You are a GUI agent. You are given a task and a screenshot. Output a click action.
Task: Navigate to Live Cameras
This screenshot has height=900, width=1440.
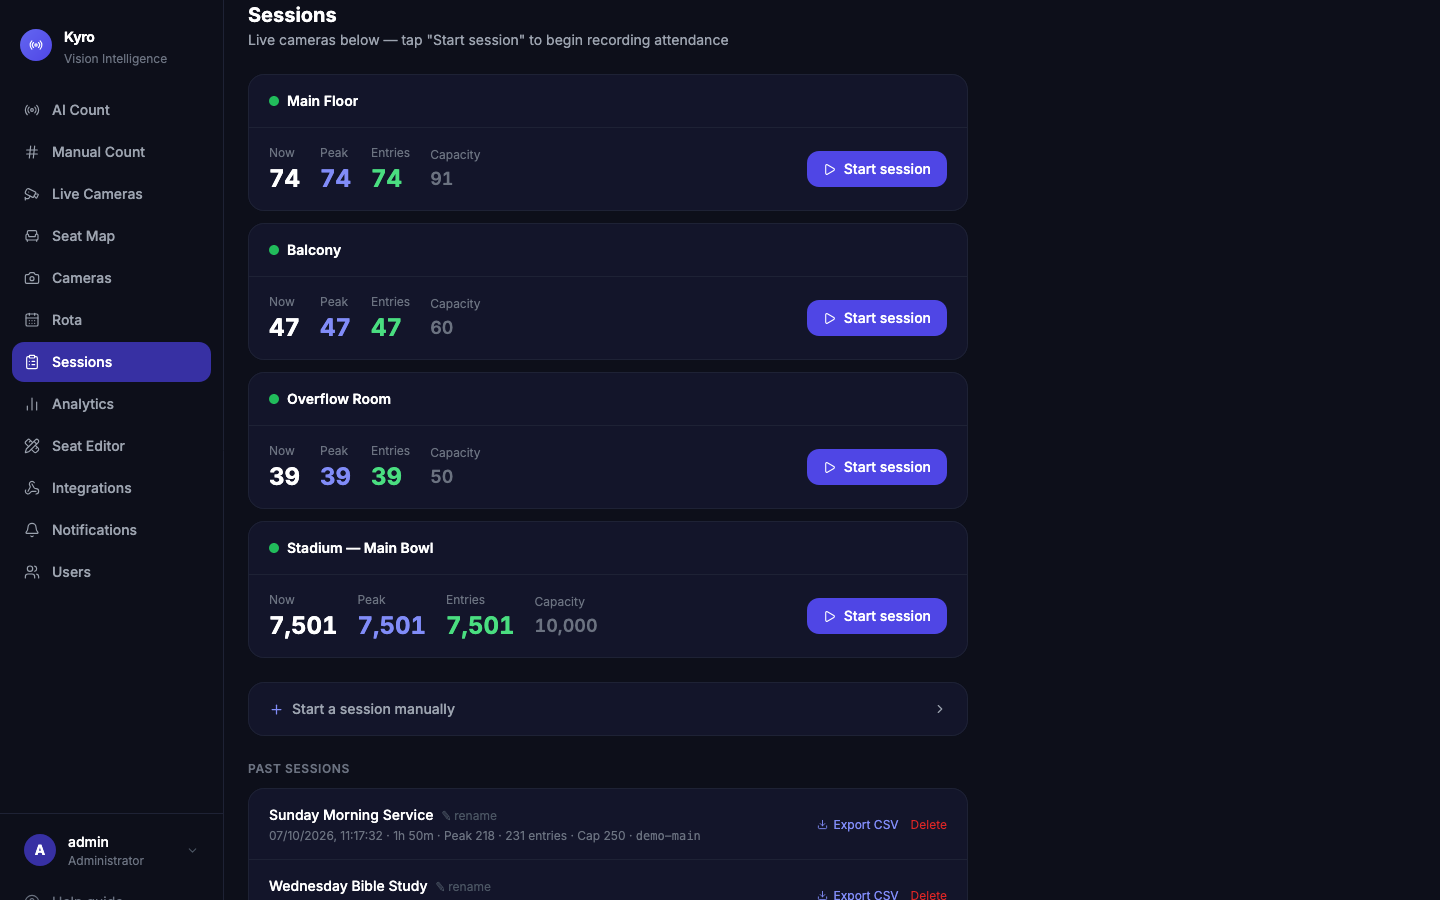pyautogui.click(x=111, y=194)
